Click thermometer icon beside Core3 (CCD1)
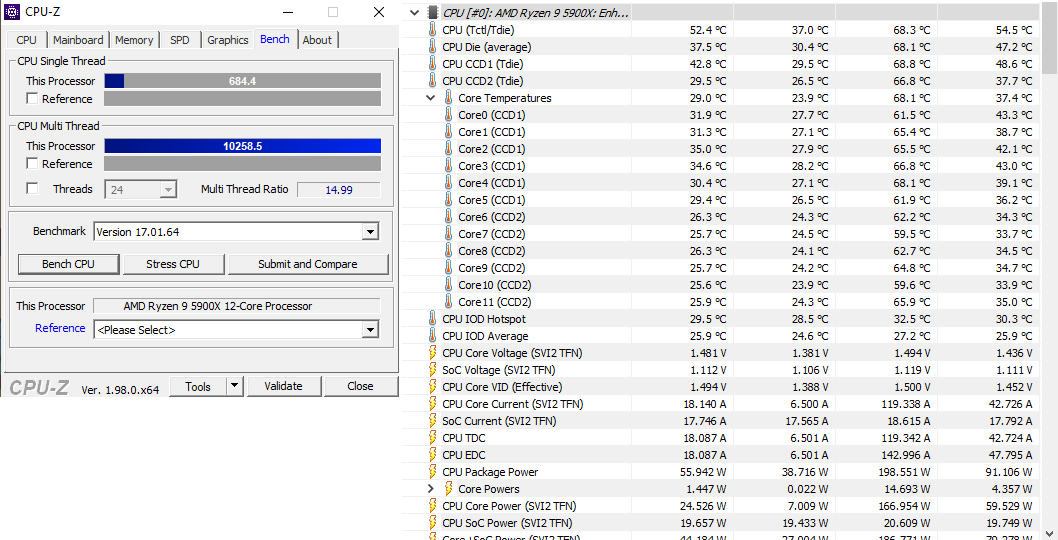 449,165
